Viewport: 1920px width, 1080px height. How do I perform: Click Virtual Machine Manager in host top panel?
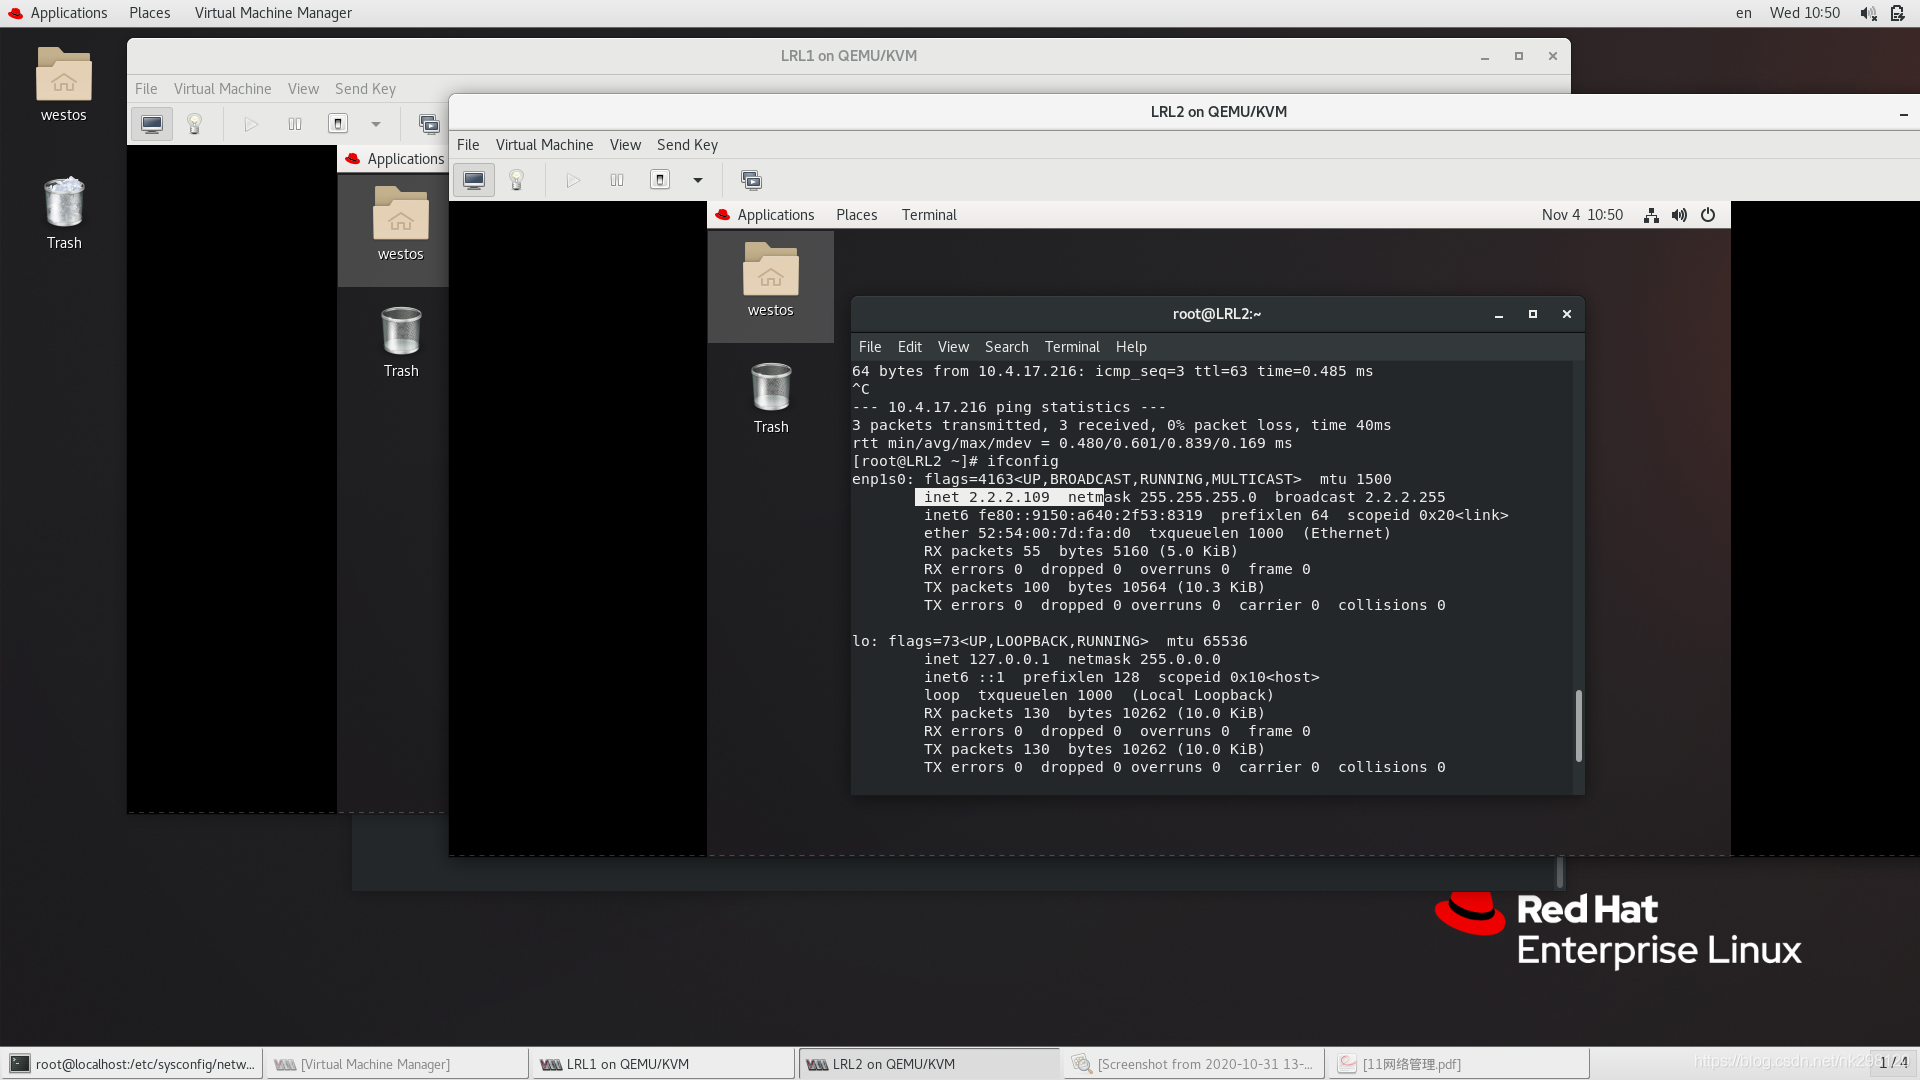[273, 13]
